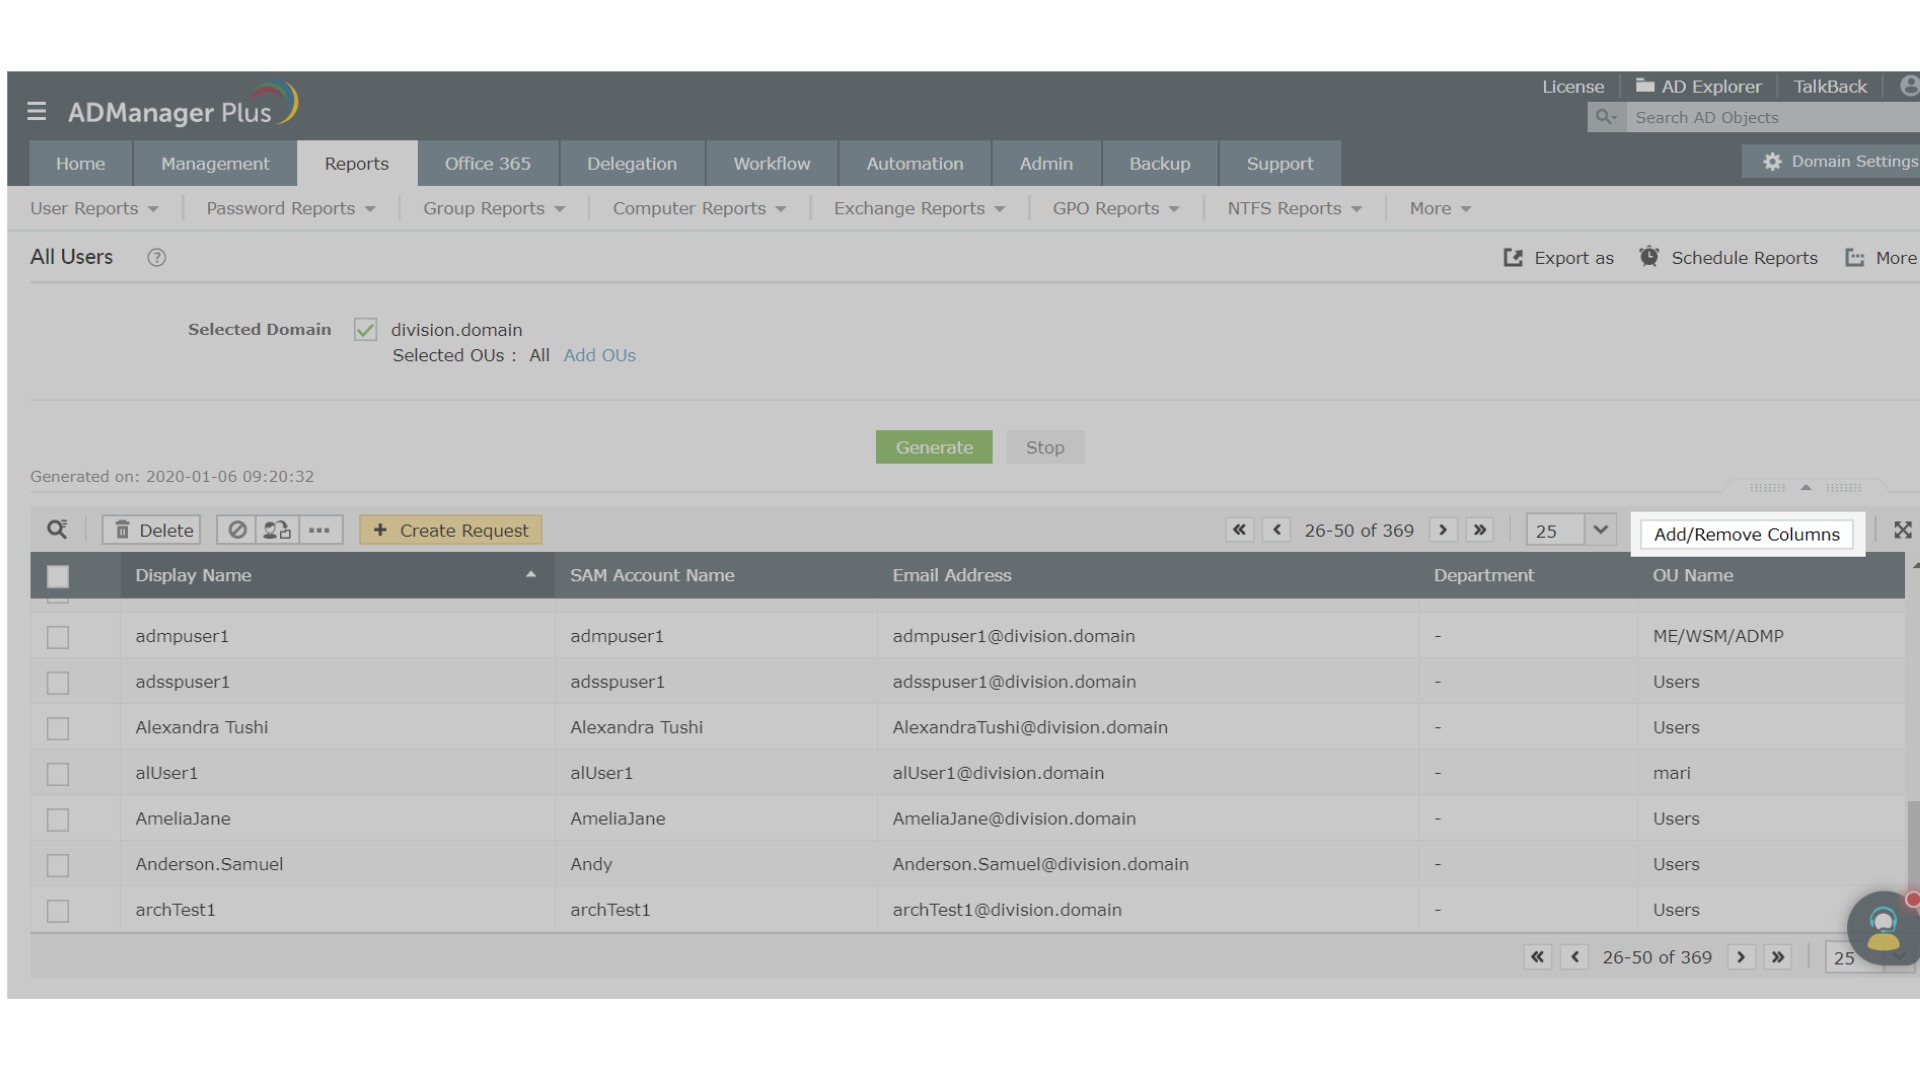Image resolution: width=1920 pixels, height=1080 pixels.
Task: Expand the User Reports dropdown
Action: [94, 208]
